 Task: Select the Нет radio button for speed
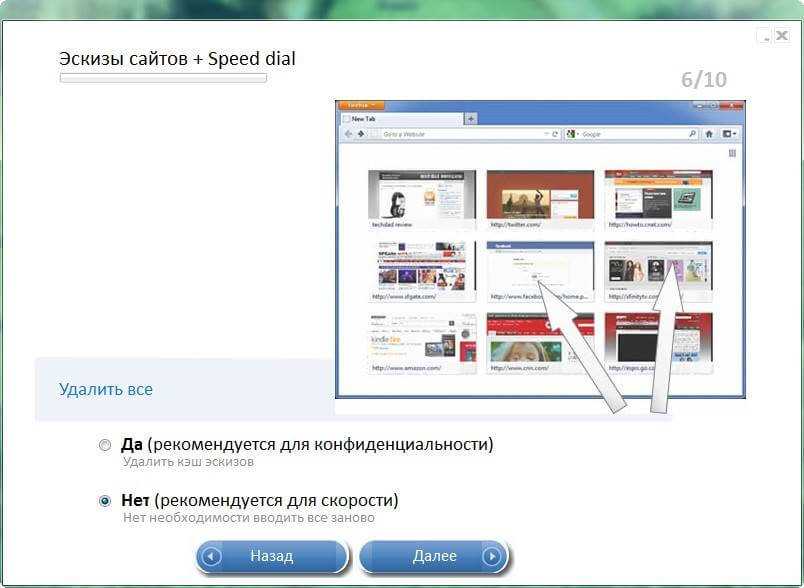[105, 501]
